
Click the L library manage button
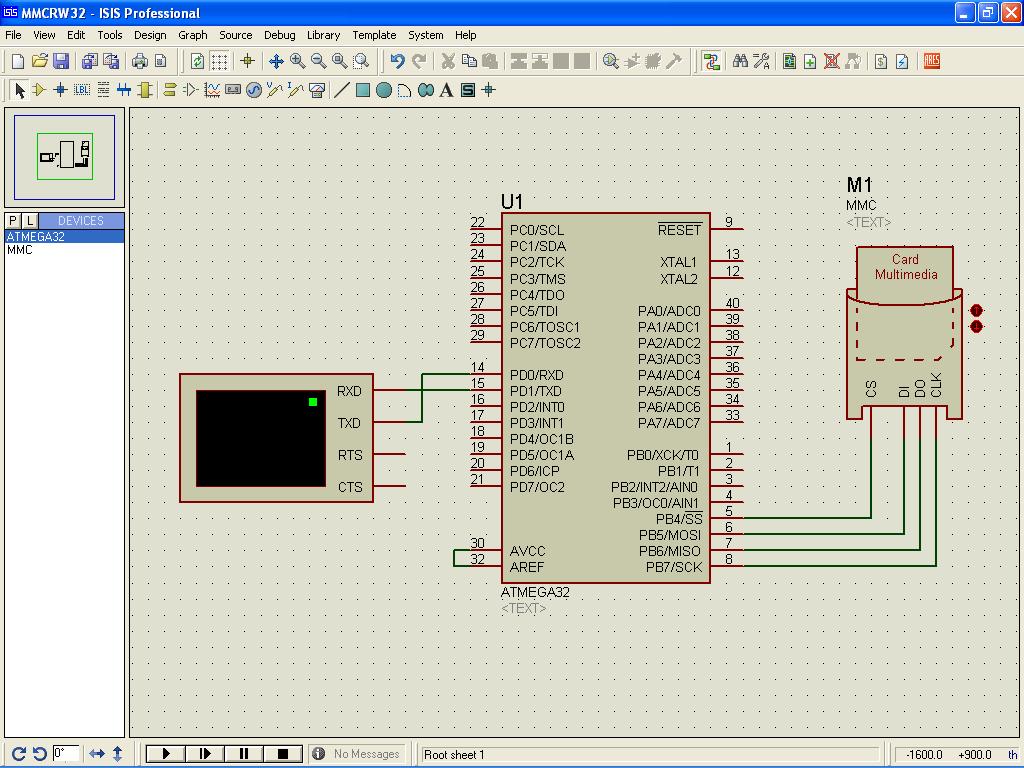tap(29, 221)
